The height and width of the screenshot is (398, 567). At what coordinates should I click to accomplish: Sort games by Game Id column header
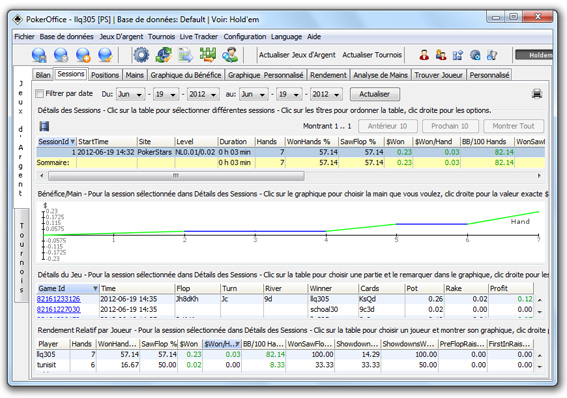68,288
